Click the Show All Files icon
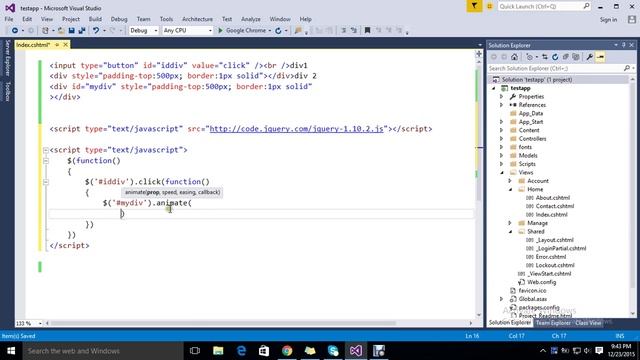The width and height of the screenshot is (640, 360). [576, 57]
